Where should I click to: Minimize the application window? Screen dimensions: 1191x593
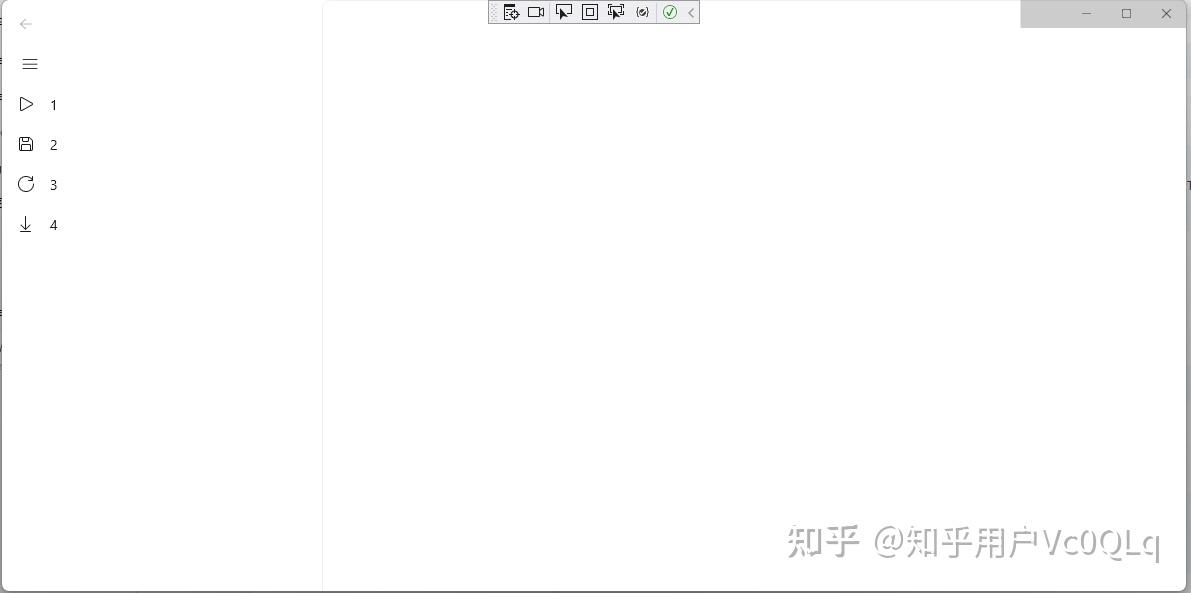(x=1086, y=14)
